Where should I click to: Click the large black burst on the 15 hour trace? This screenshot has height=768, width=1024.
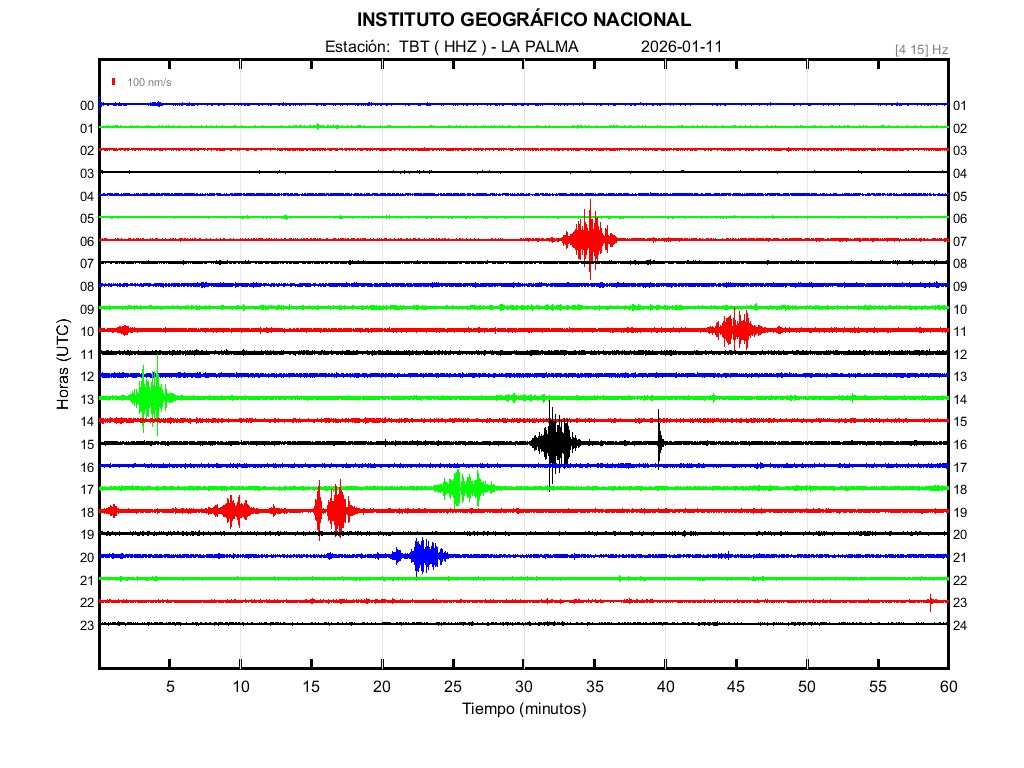pyautogui.click(x=553, y=442)
